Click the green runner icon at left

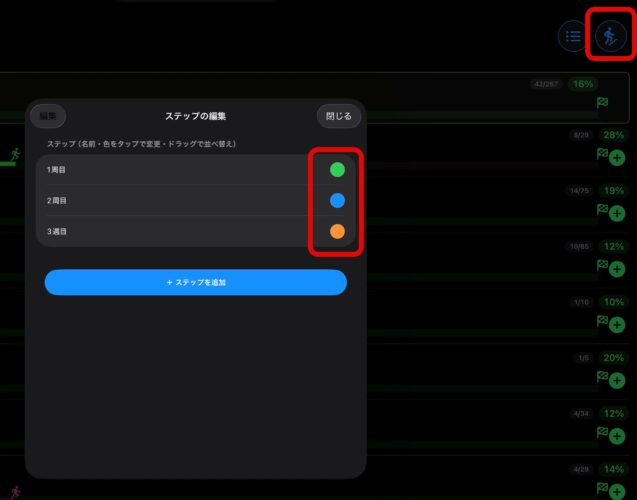[15, 154]
